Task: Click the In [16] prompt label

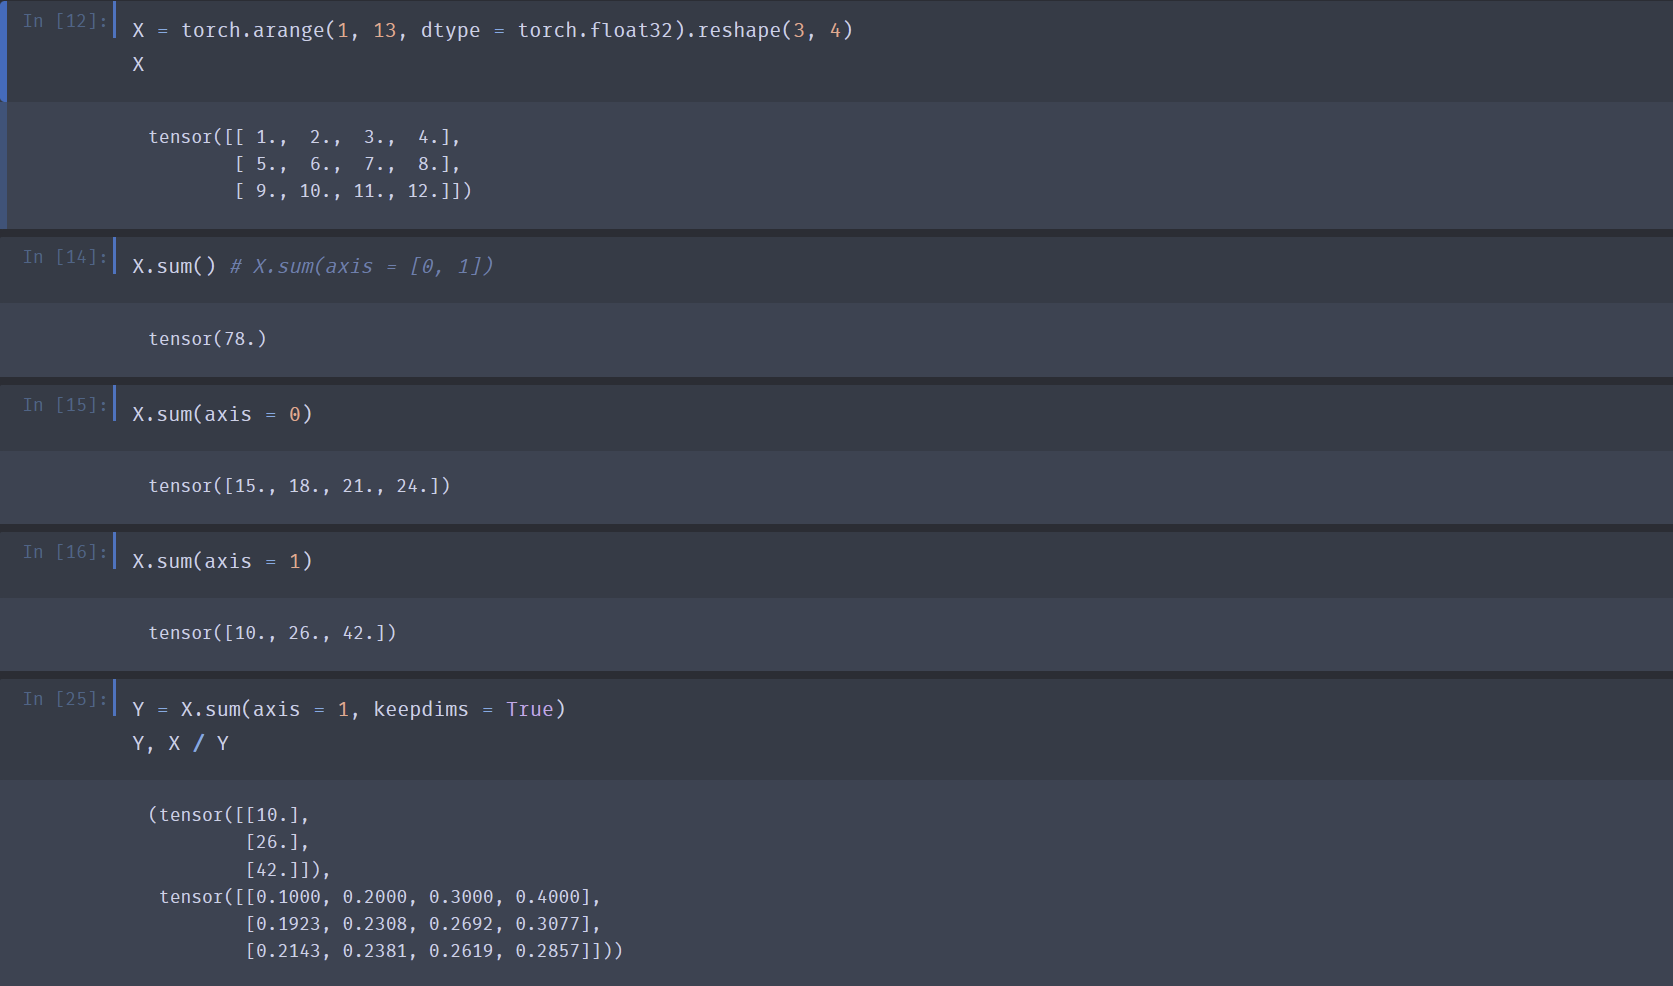Action: 65,552
